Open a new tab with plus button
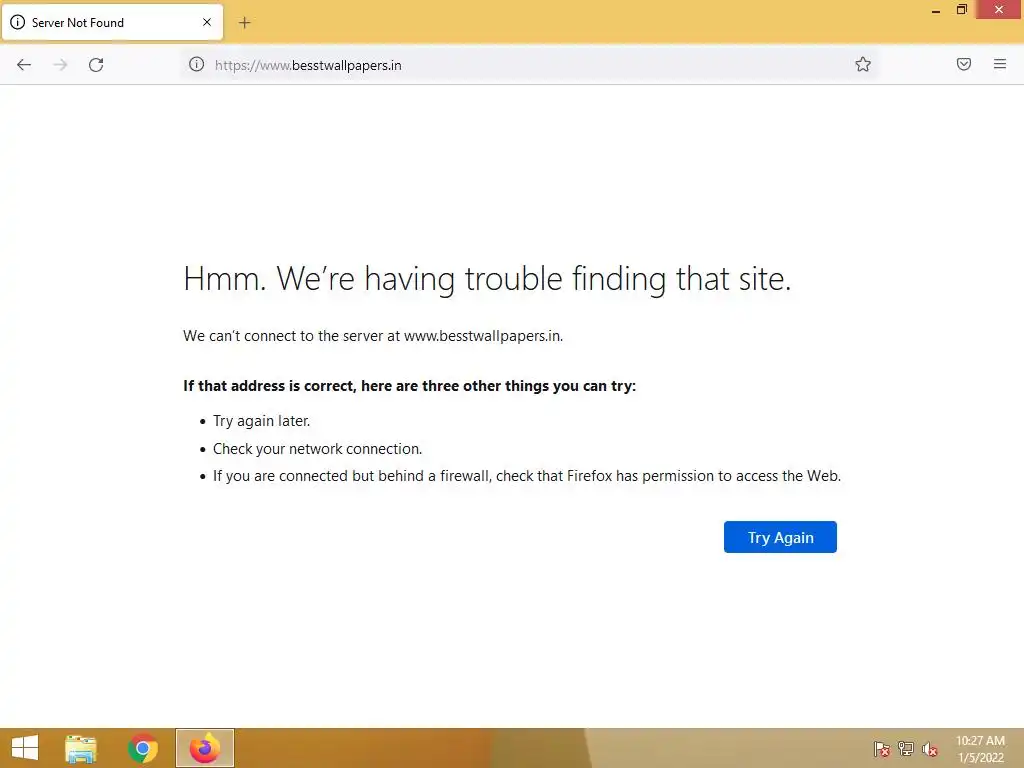This screenshot has height=768, width=1024. 244,23
